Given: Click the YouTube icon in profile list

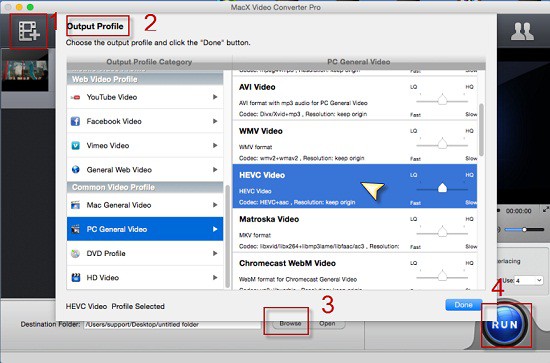Looking at the screenshot, I should click(75, 97).
